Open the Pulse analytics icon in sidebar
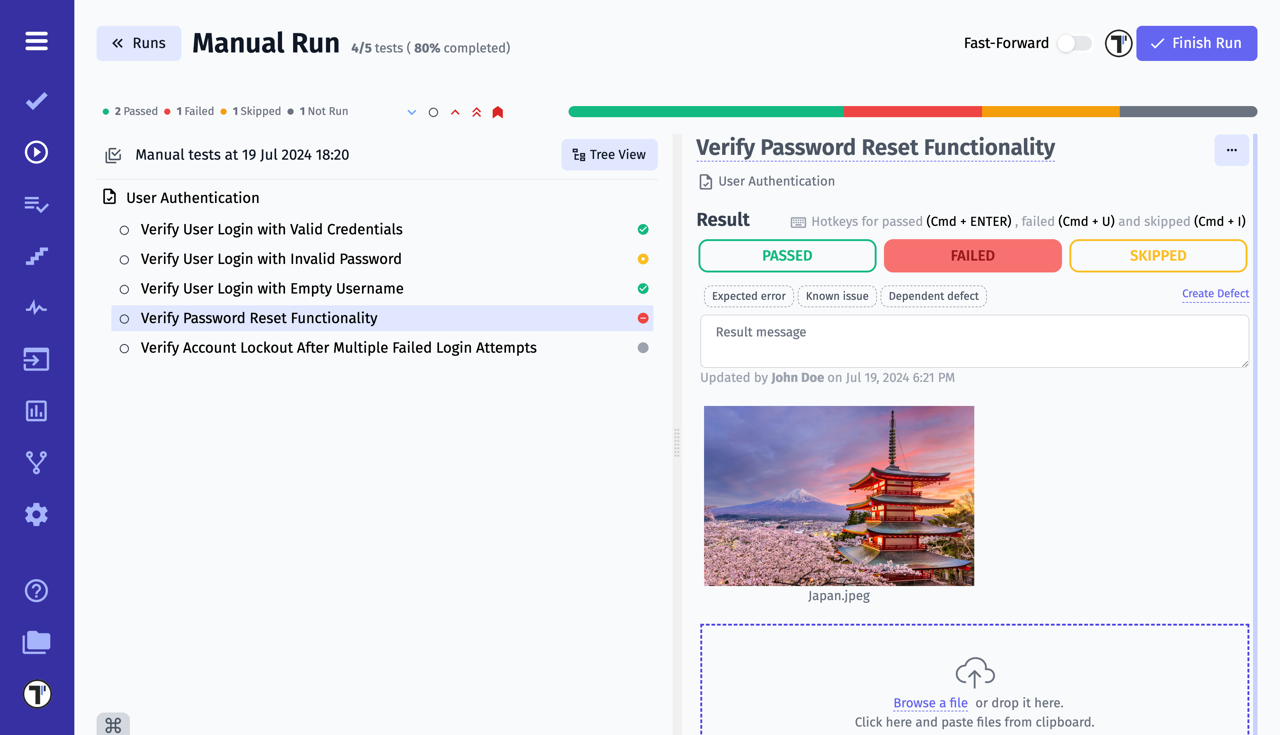Image resolution: width=1280 pixels, height=735 pixels. [36, 307]
